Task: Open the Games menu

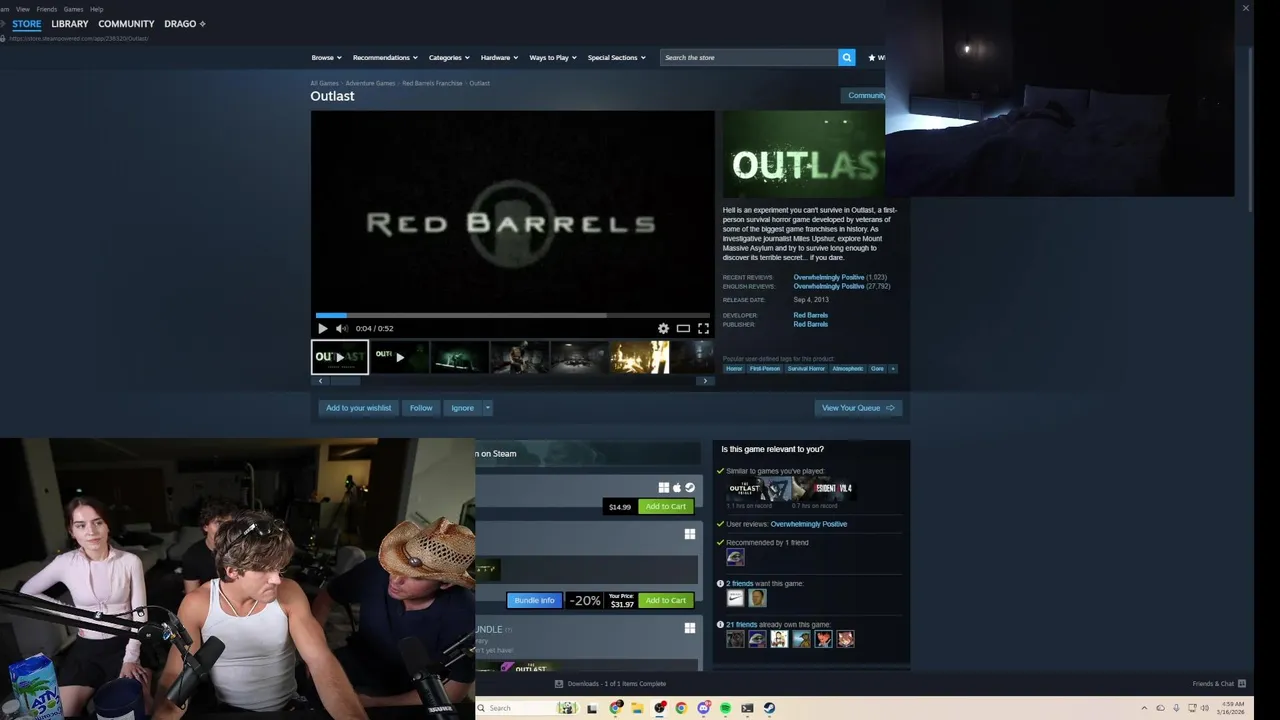Action: [73, 9]
